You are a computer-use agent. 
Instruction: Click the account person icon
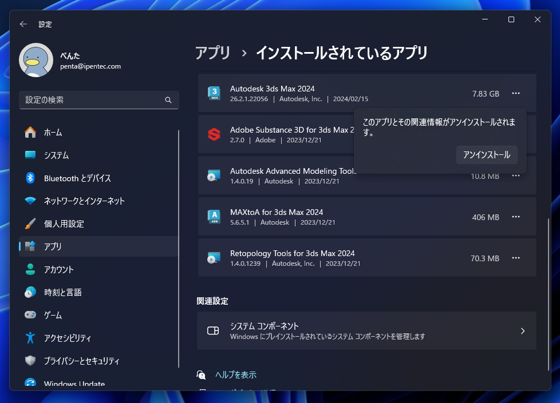(30, 269)
